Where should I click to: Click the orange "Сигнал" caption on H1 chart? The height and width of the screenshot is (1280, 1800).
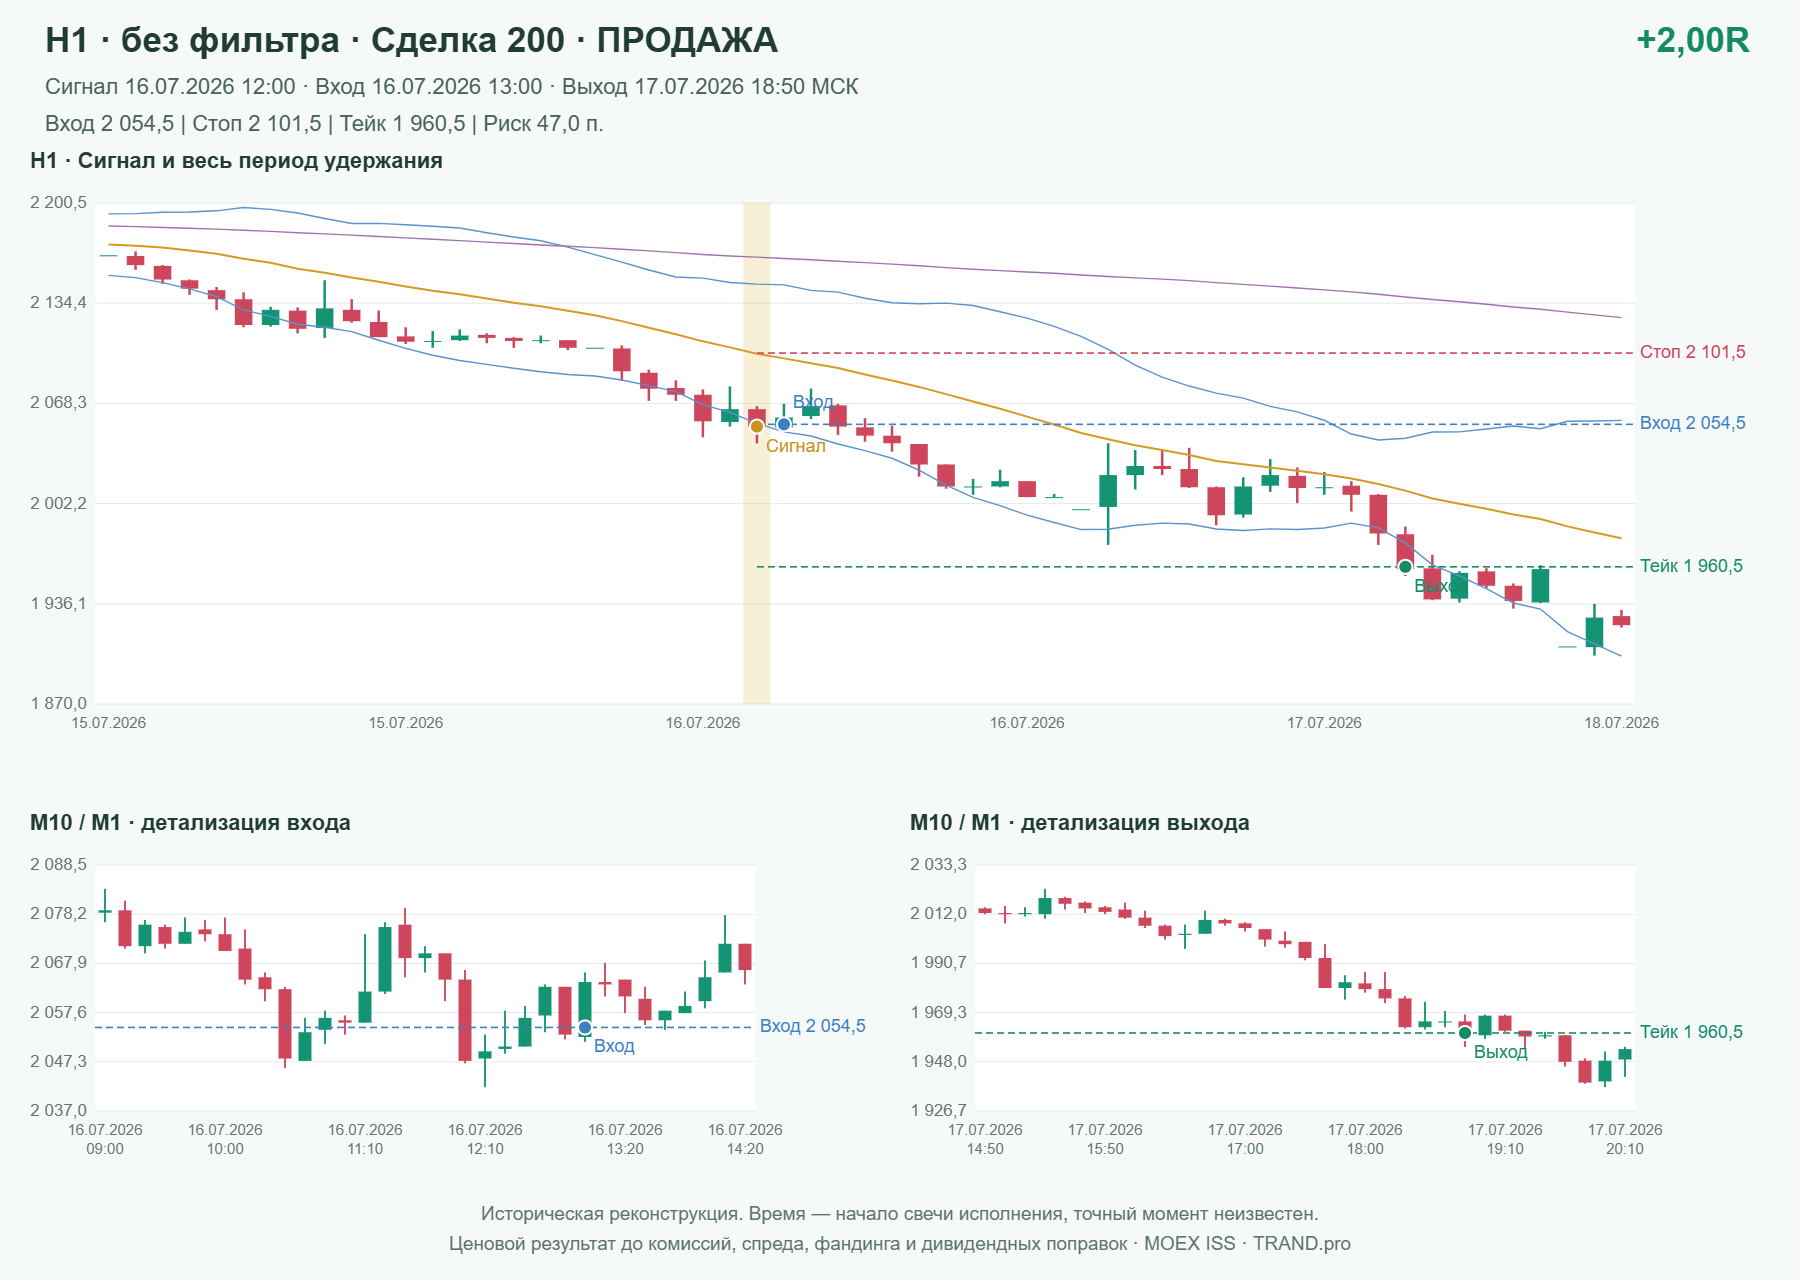pyautogui.click(x=796, y=446)
